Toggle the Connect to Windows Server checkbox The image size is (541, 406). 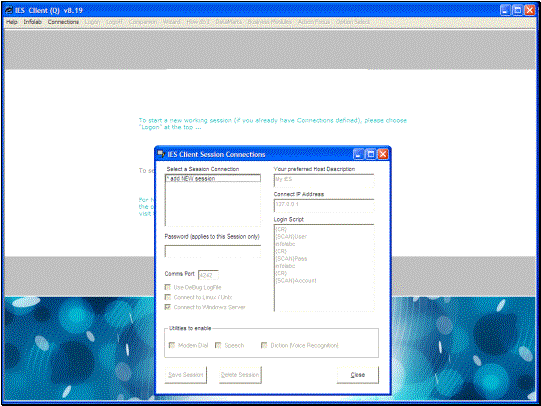click(x=168, y=307)
